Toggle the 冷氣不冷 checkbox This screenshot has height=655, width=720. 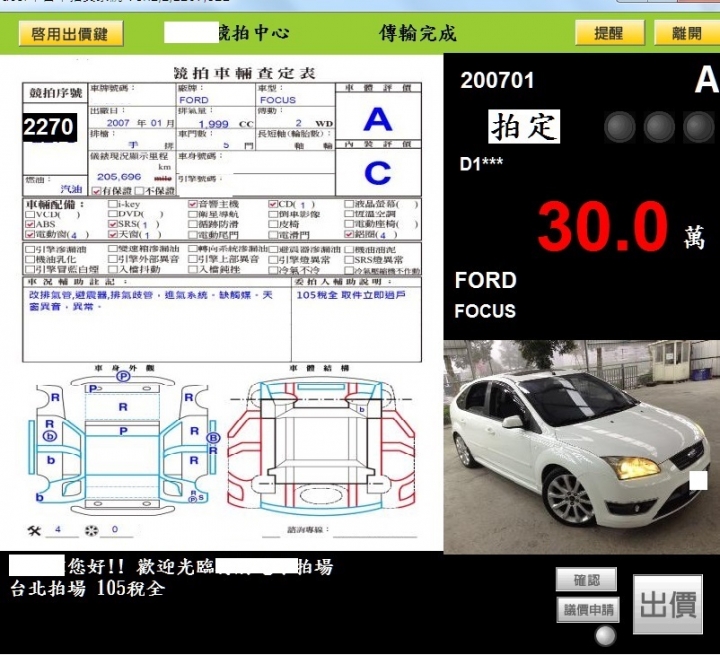tap(273, 270)
